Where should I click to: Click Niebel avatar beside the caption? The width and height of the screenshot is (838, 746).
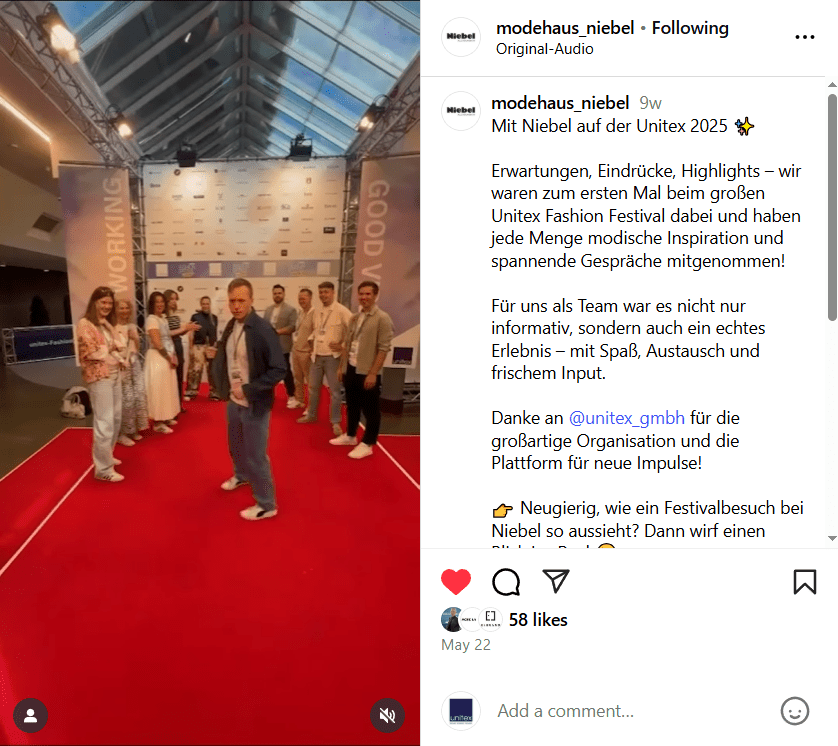(461, 111)
